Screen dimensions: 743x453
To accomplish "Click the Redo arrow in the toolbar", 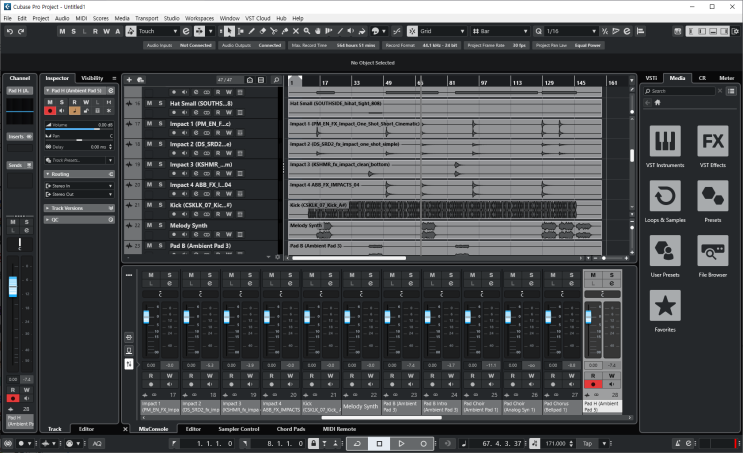I will tap(21, 31).
